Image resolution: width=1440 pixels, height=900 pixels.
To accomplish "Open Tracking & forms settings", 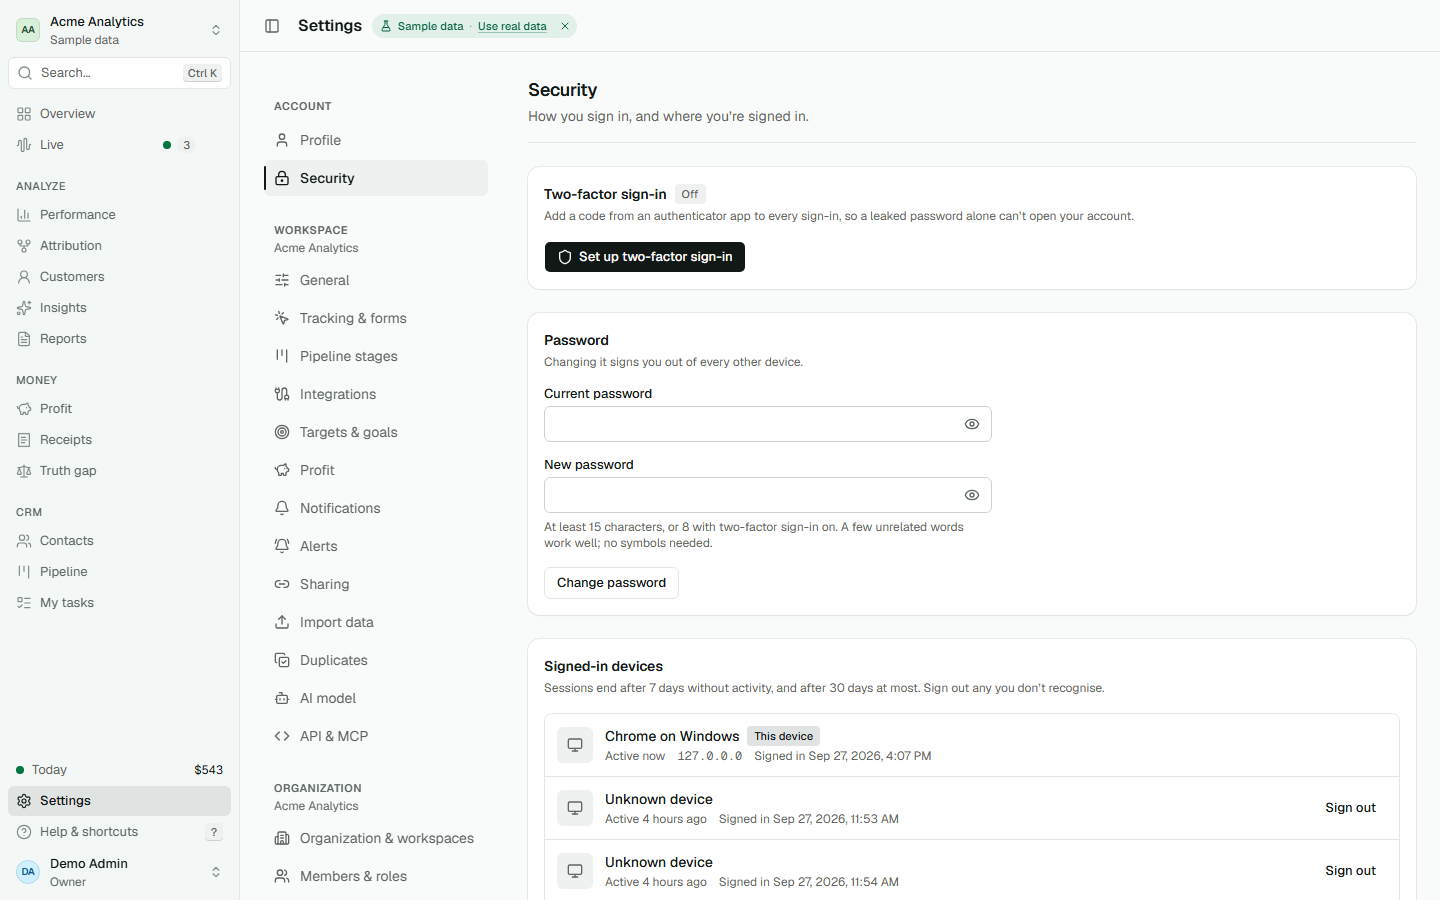I will 376,318.
